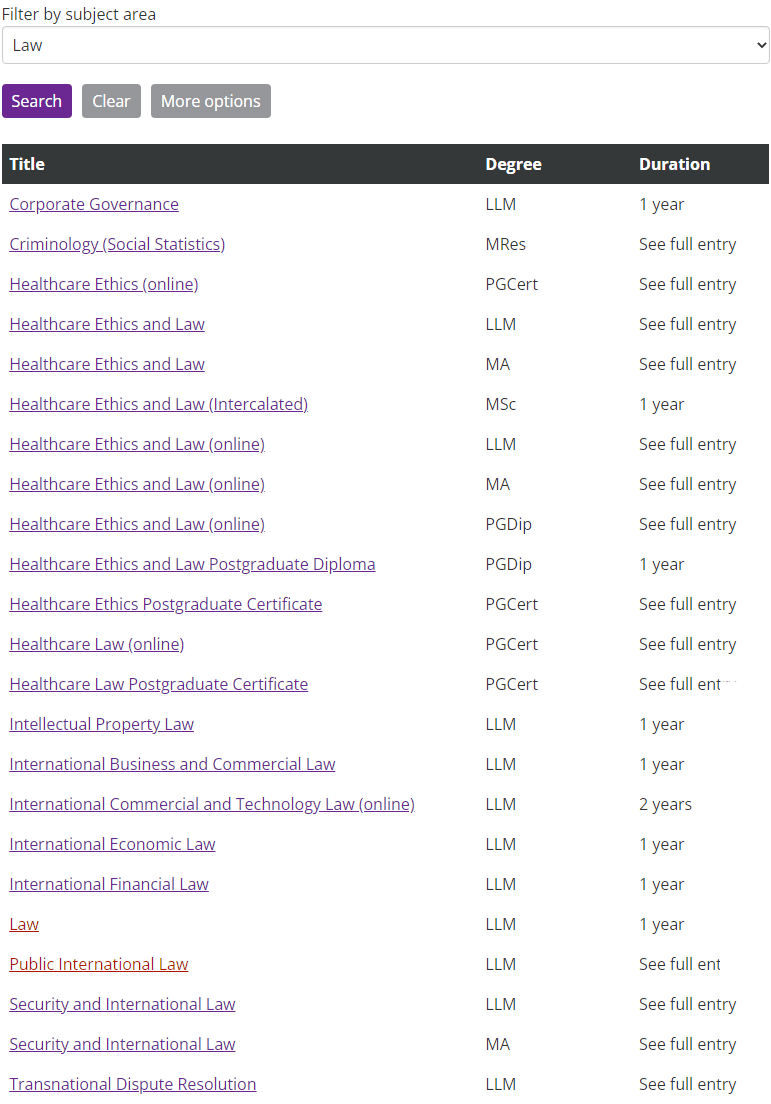The width and height of the screenshot is (771, 1104).
Task: Select Healthcare Ethics and Law Postgraduate Diploma
Action: click(192, 564)
